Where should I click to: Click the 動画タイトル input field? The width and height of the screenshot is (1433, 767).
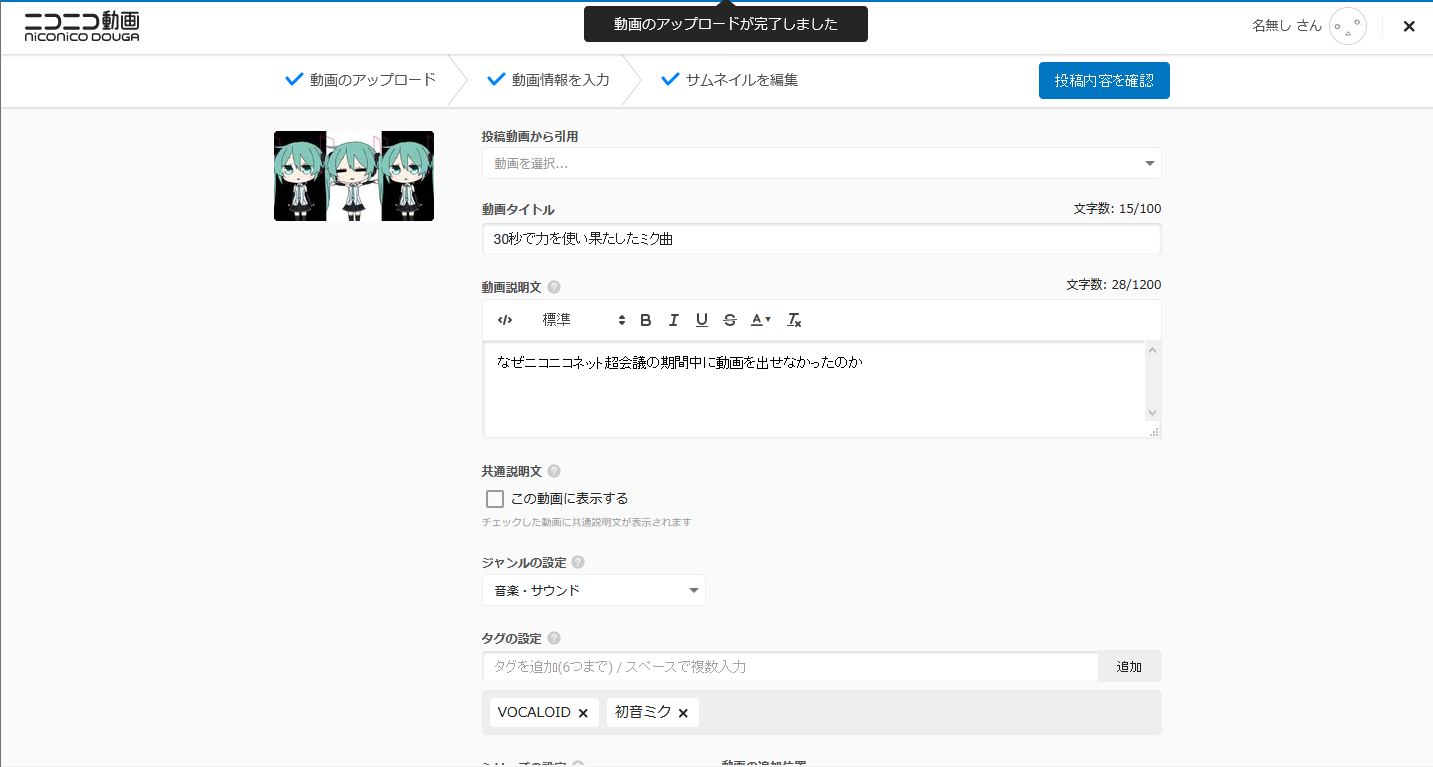pos(821,239)
